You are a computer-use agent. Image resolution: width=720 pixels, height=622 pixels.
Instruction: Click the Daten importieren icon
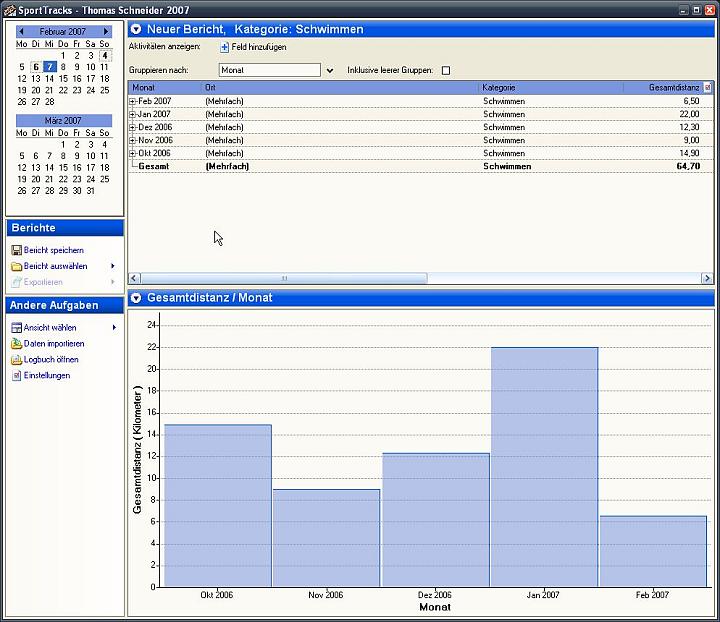(x=16, y=343)
